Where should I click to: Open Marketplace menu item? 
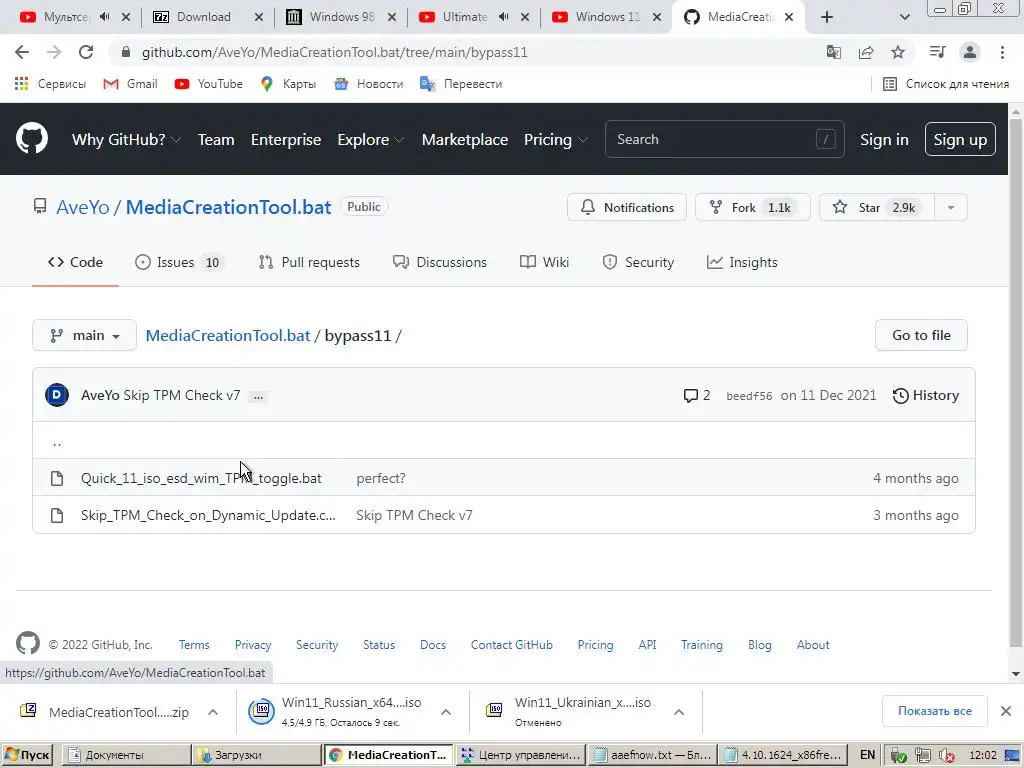pos(465,139)
